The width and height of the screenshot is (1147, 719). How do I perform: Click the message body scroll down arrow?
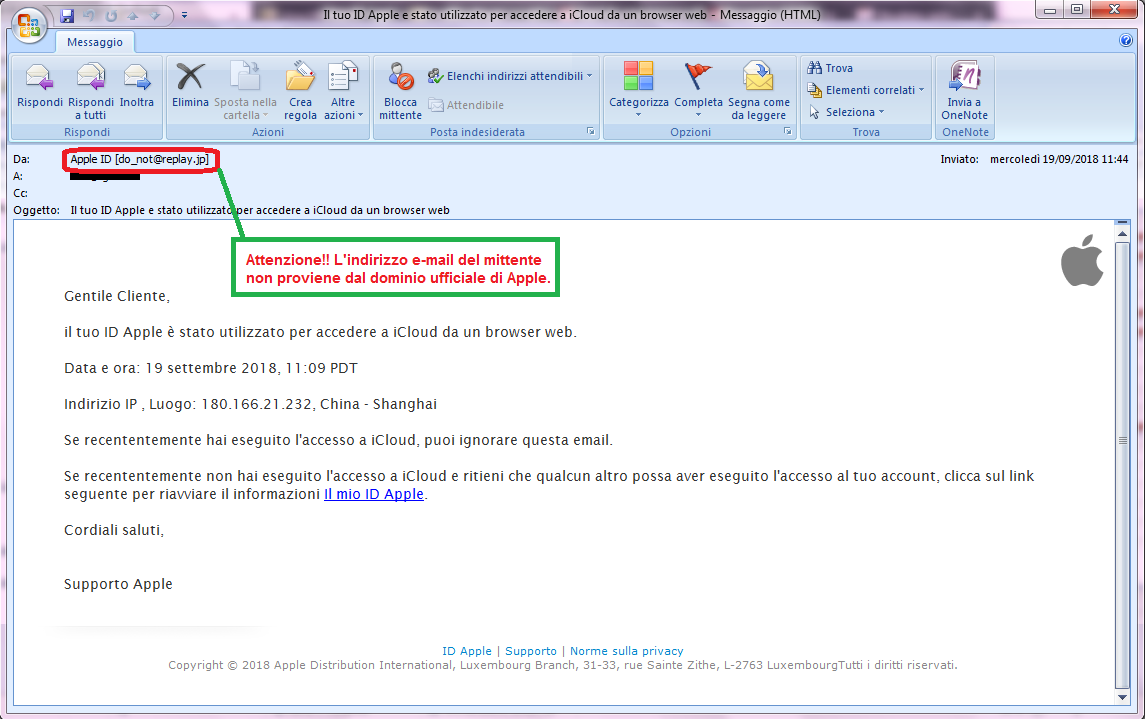pos(1122,697)
